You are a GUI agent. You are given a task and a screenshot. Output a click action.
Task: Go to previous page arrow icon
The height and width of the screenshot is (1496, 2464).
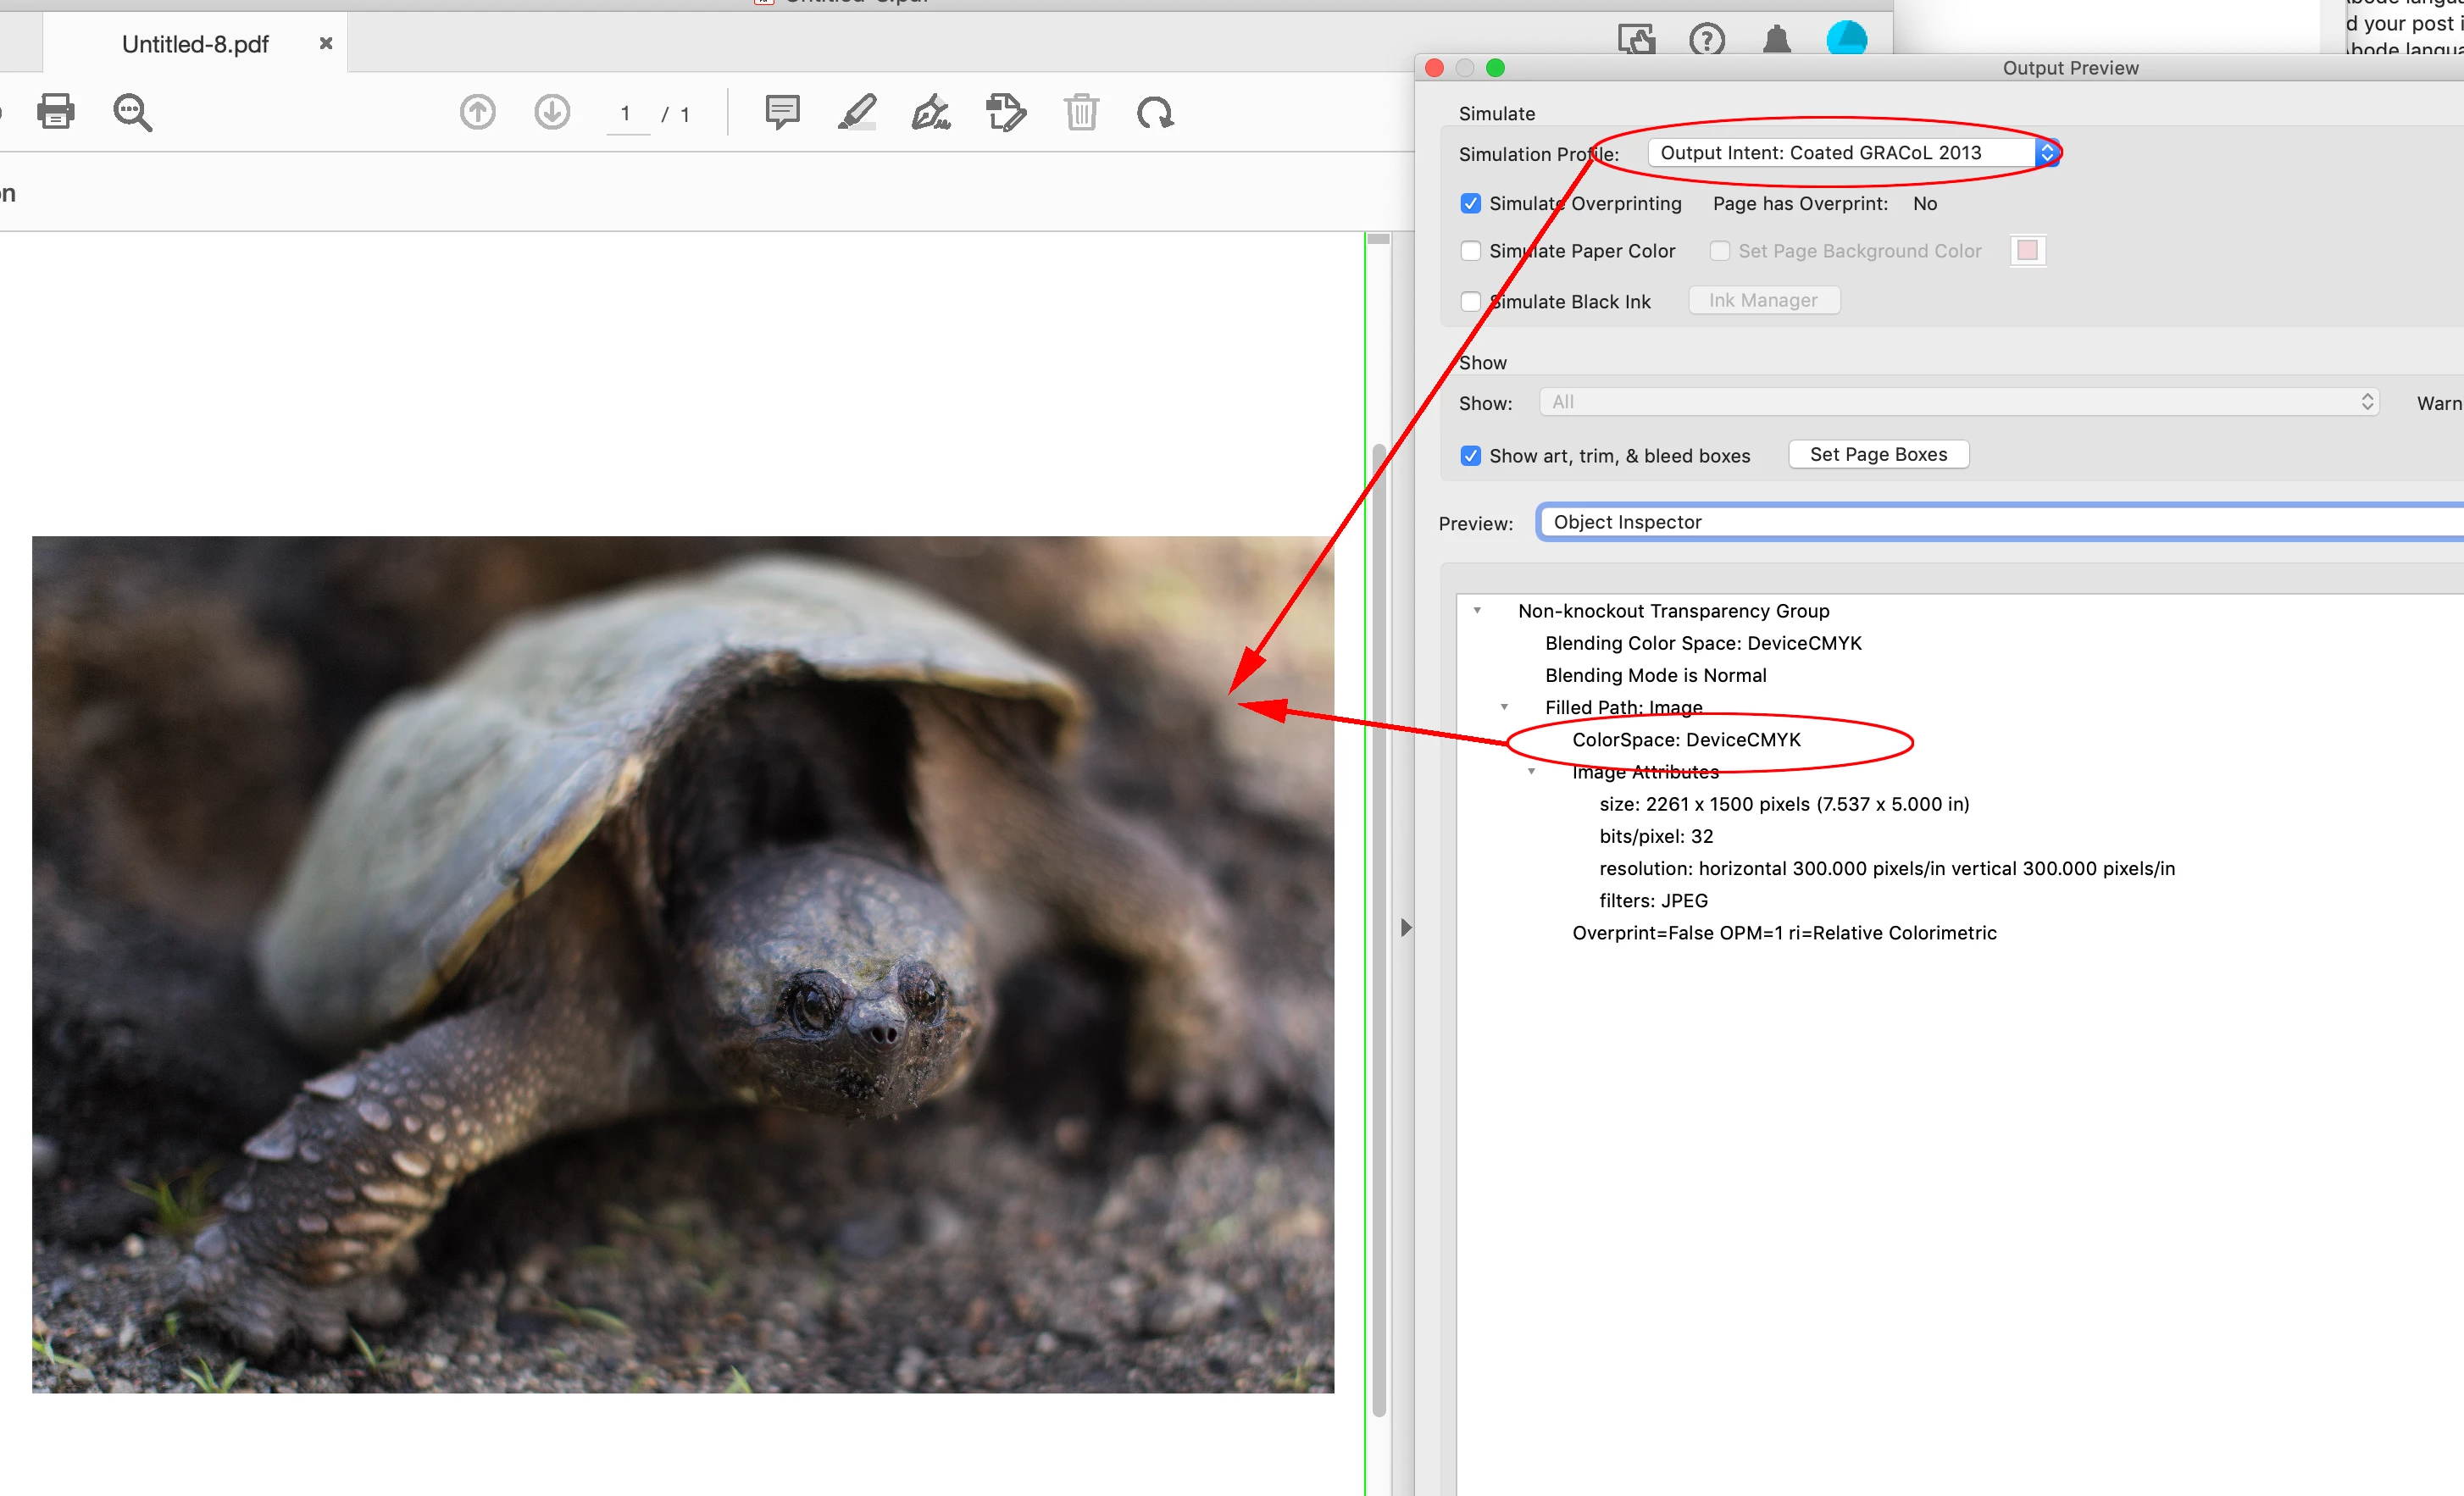[477, 112]
